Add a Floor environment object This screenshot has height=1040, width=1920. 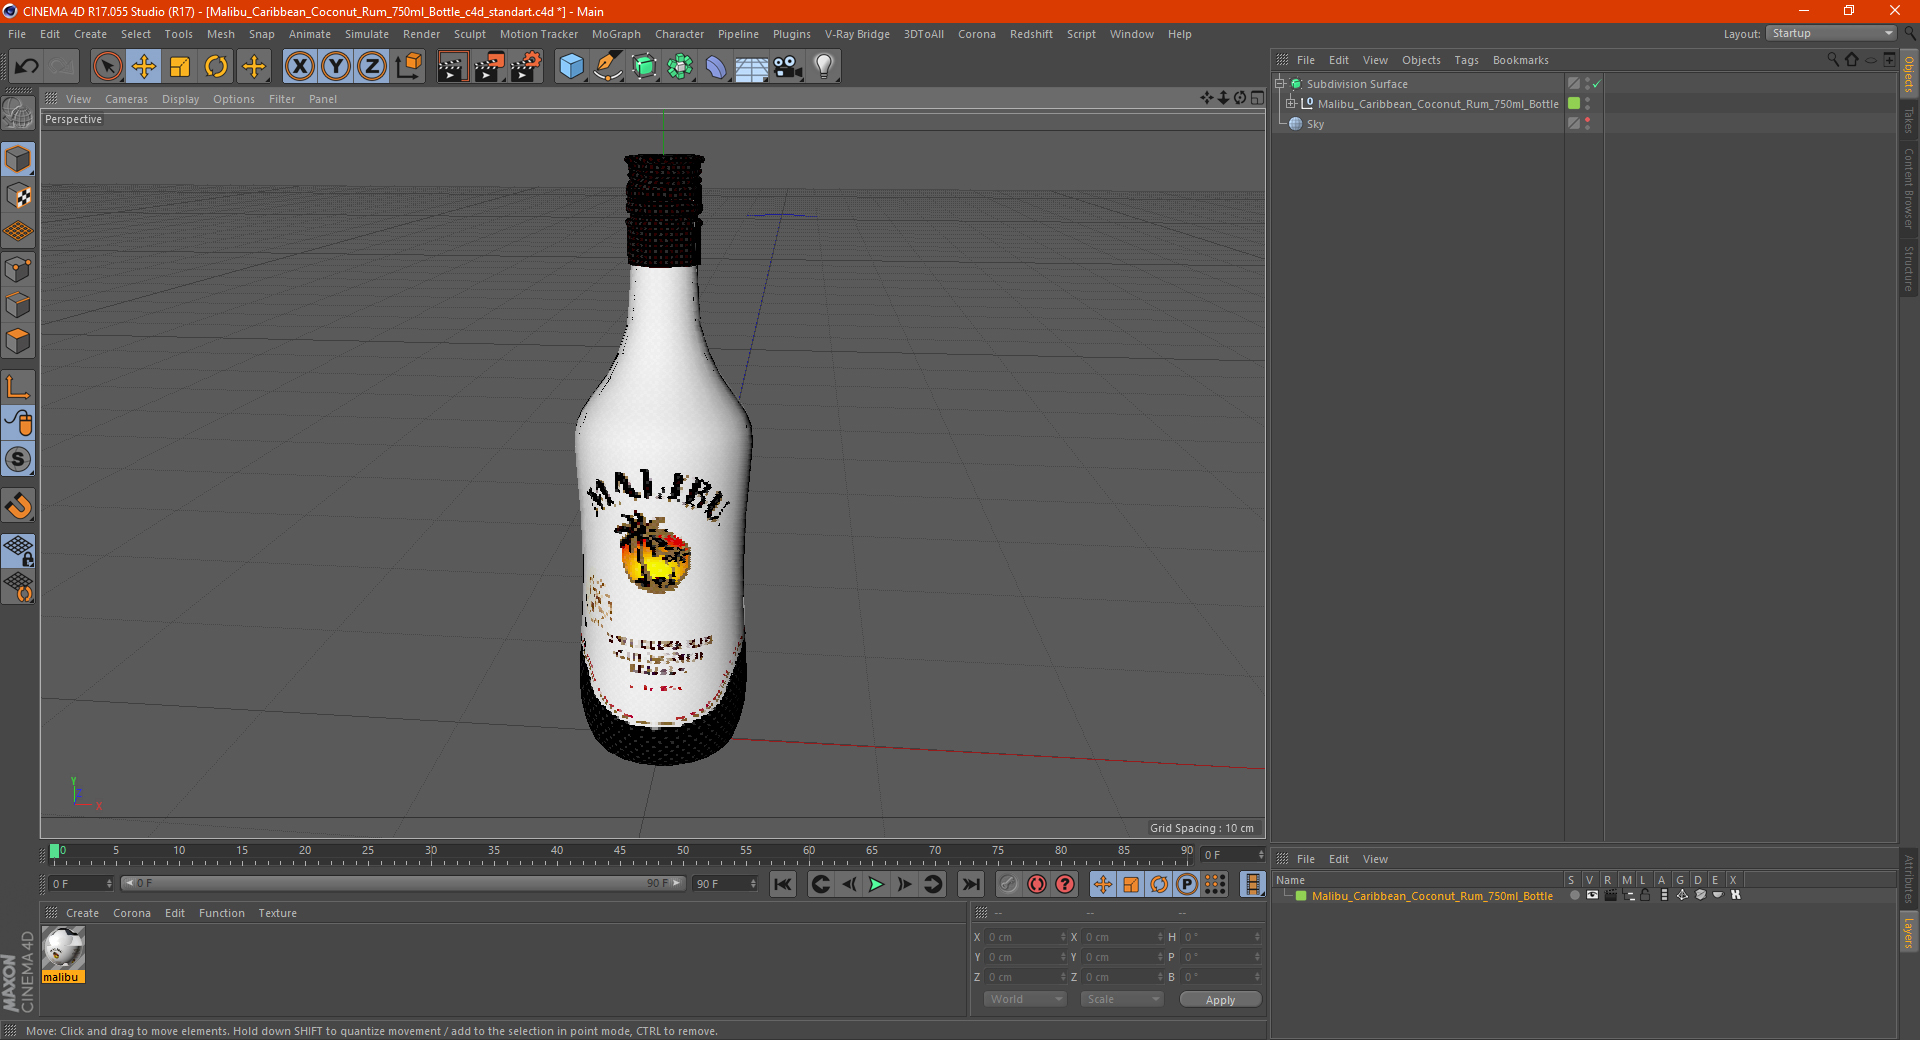tap(752, 67)
